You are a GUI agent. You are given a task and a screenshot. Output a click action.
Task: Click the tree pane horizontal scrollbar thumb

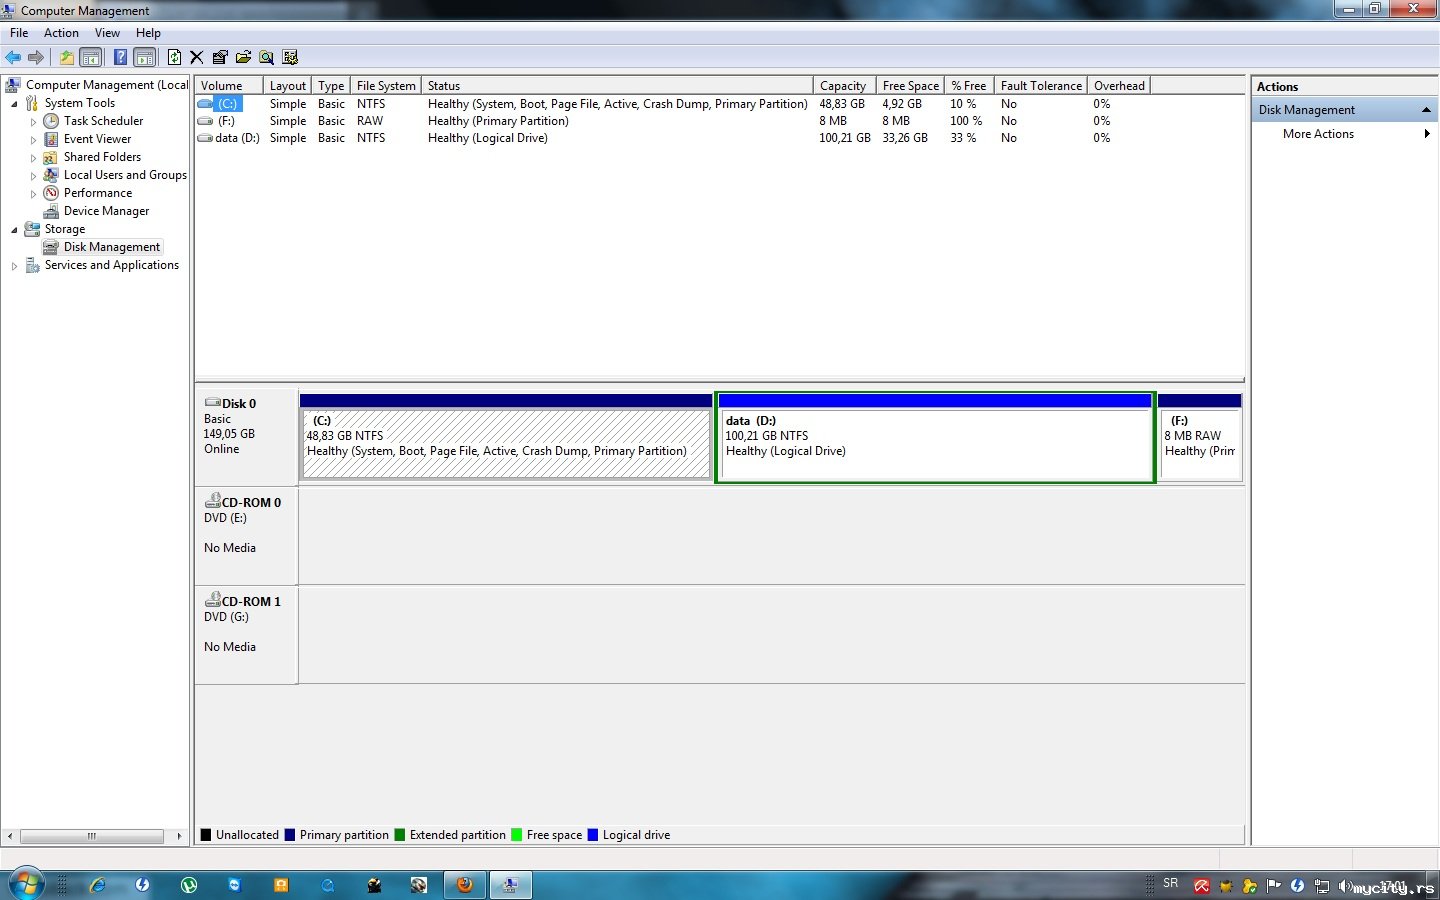point(92,836)
